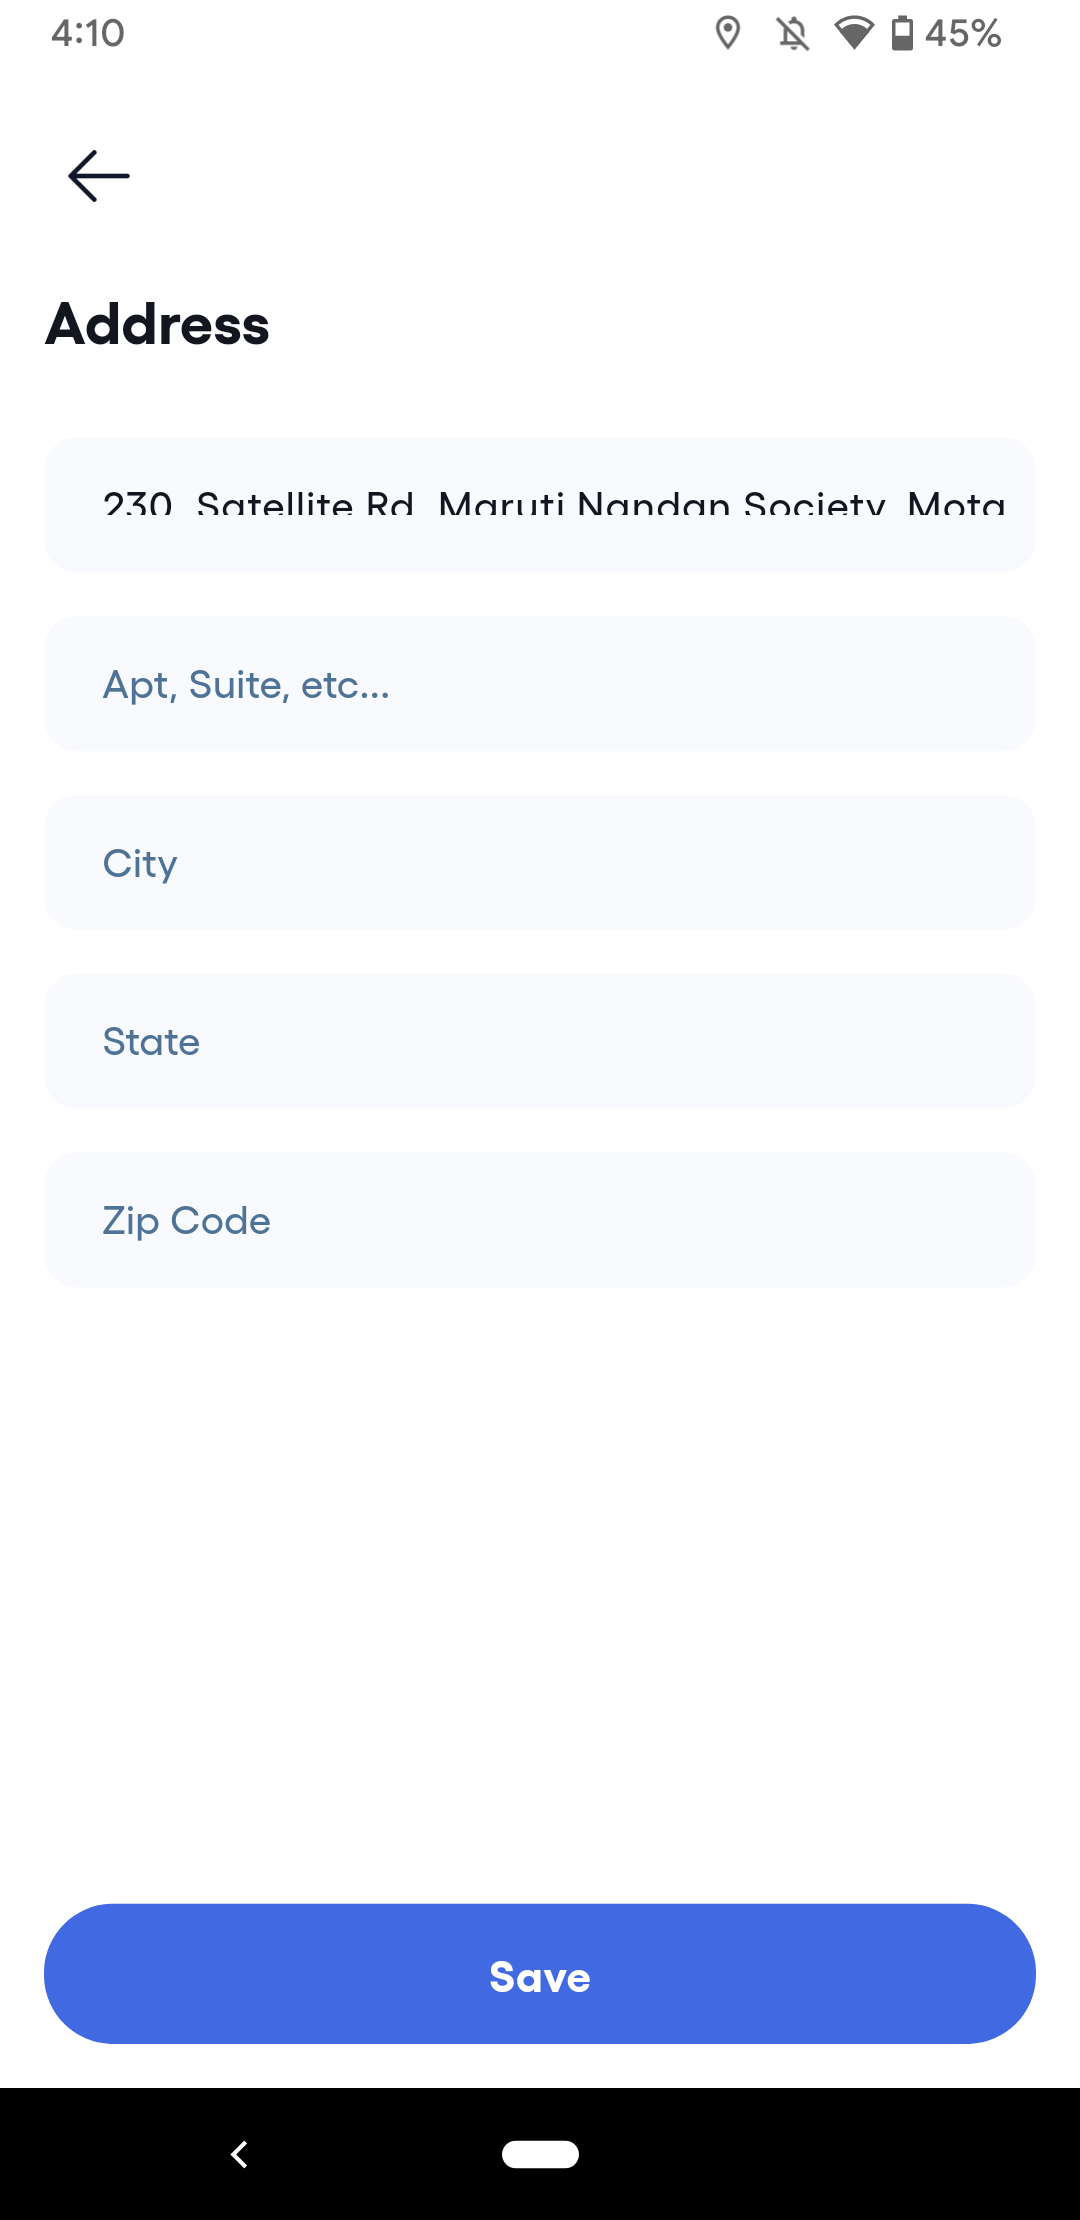Tap the muted notifications bell icon

(792, 33)
